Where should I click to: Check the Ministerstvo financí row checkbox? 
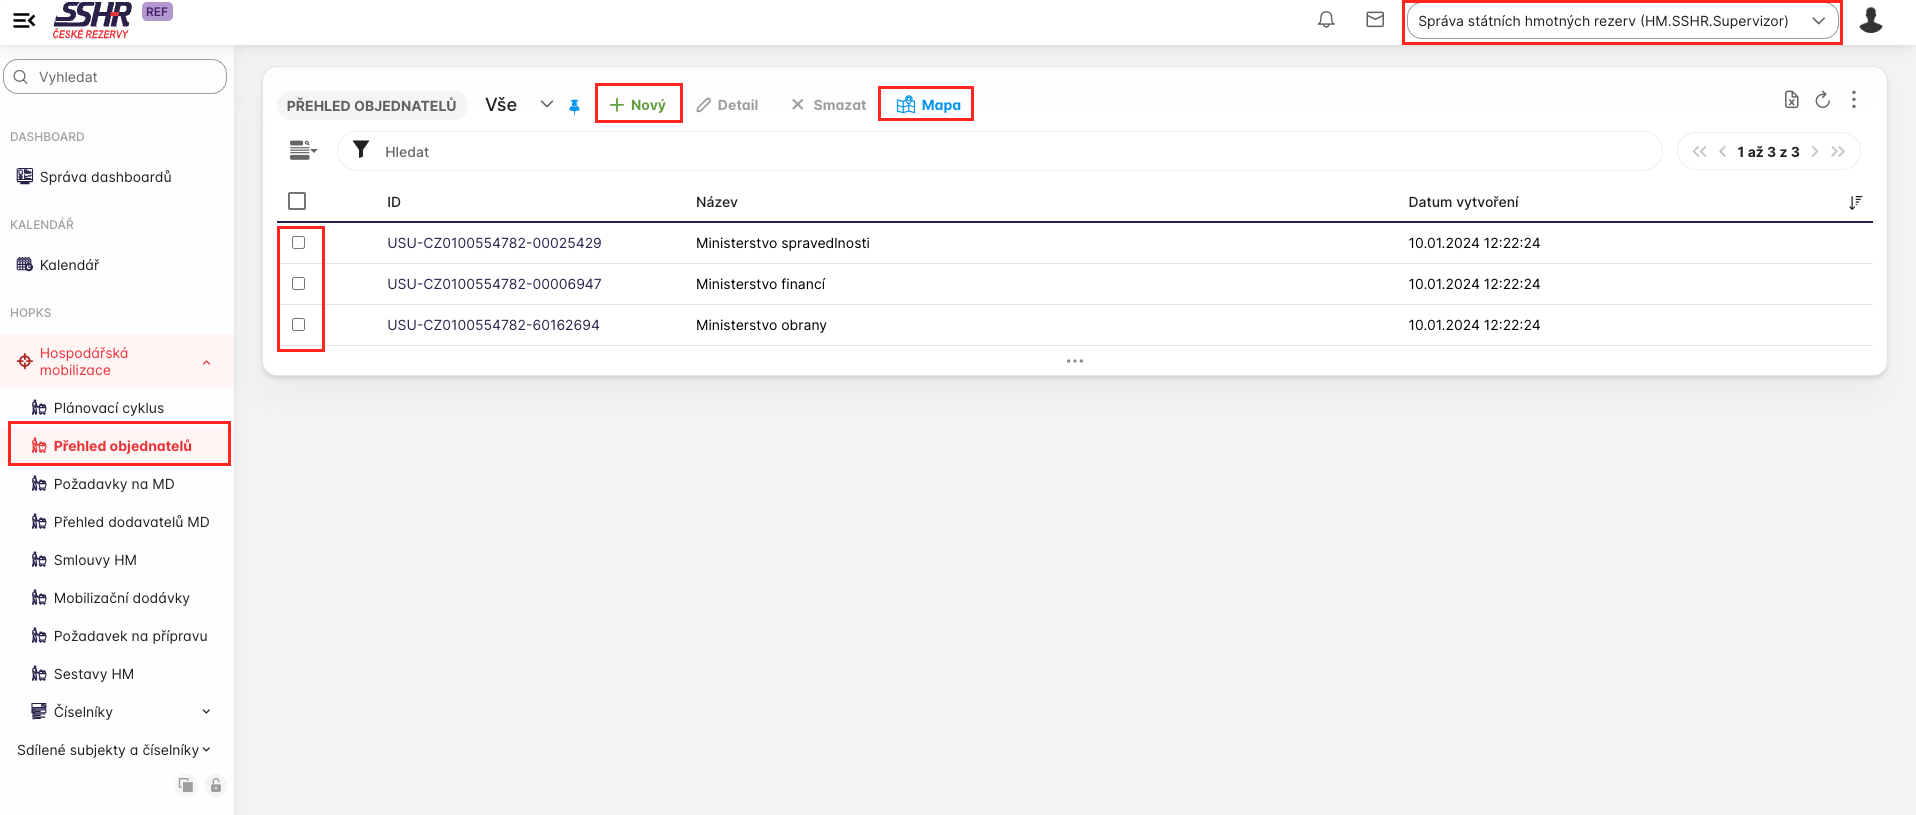[x=298, y=284]
